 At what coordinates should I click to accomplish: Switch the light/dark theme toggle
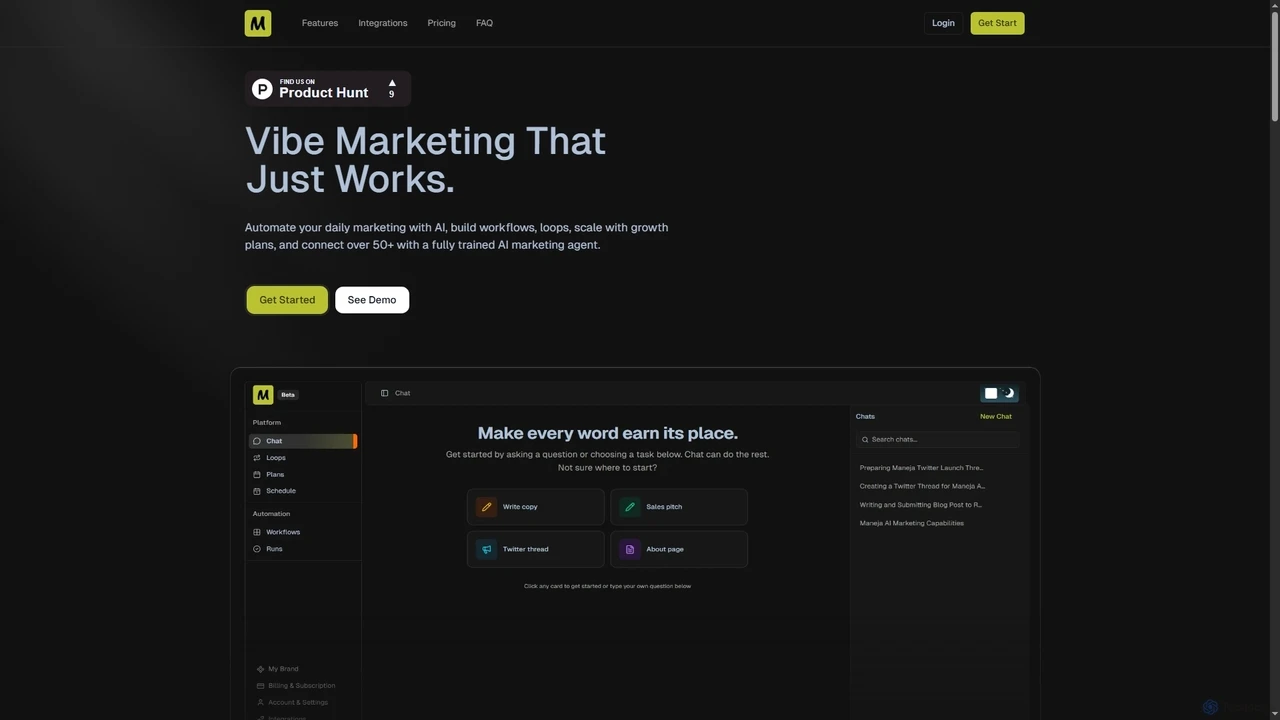(999, 393)
